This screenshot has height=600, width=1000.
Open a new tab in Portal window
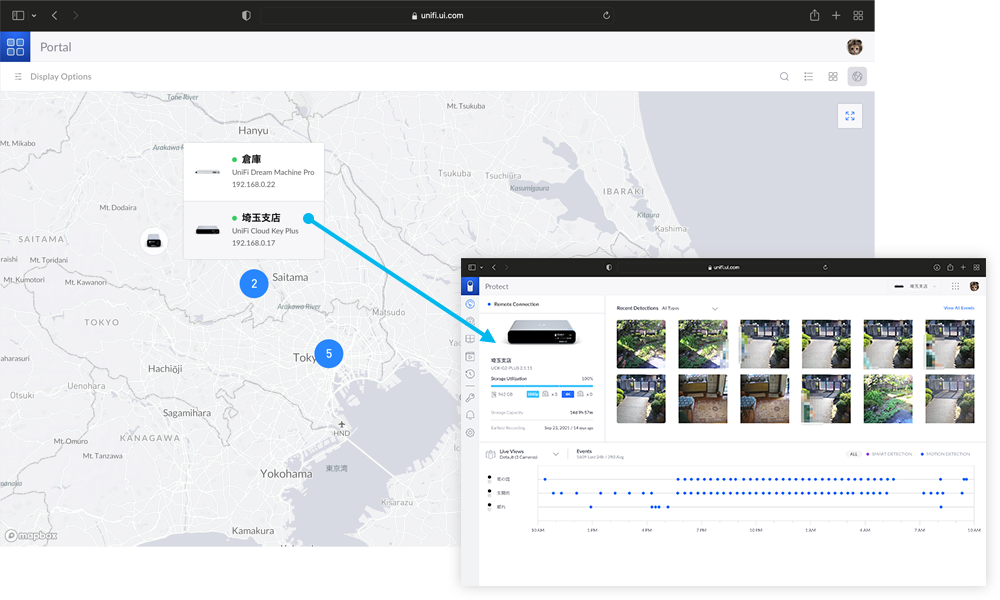[836, 15]
